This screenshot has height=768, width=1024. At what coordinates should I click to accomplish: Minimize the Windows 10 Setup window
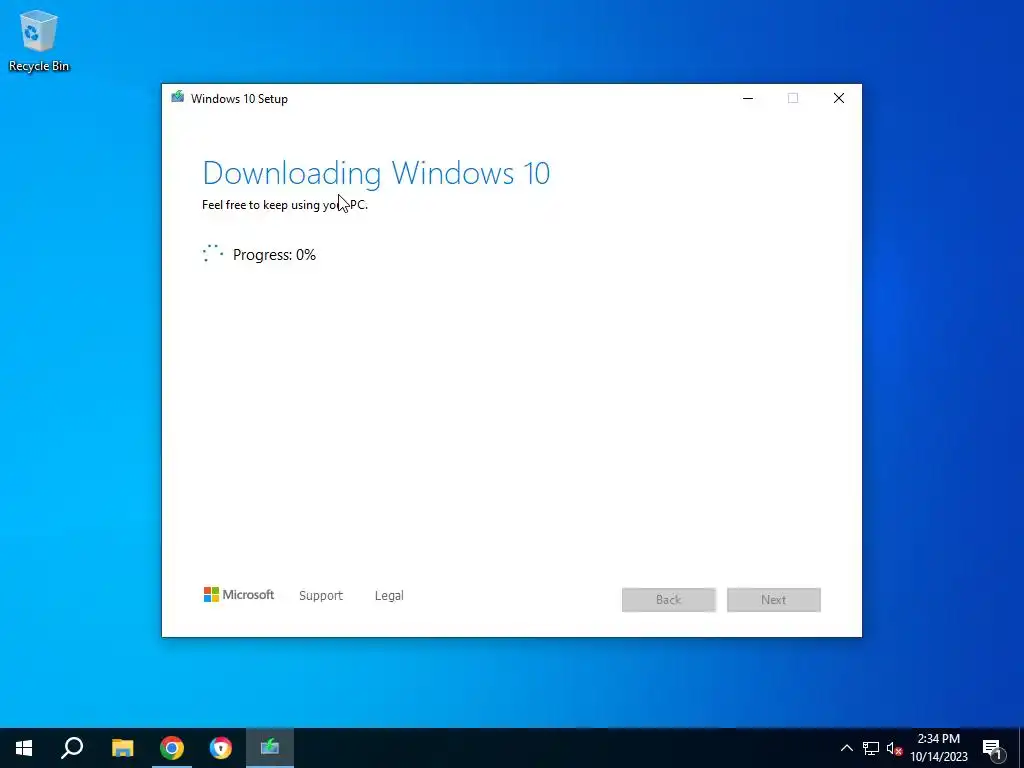(x=748, y=98)
